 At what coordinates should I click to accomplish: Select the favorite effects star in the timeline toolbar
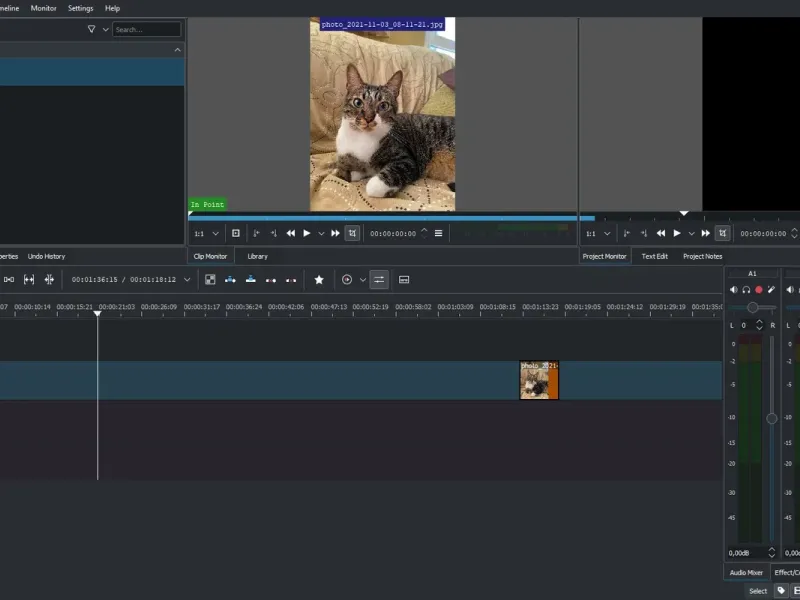coord(319,280)
